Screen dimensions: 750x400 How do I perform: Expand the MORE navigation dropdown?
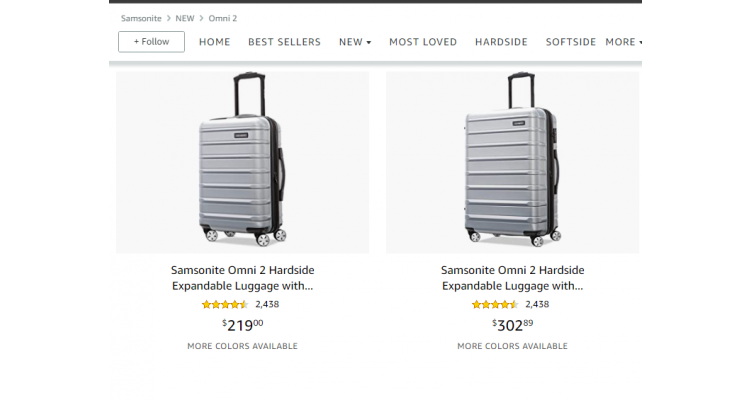pyautogui.click(x=623, y=42)
